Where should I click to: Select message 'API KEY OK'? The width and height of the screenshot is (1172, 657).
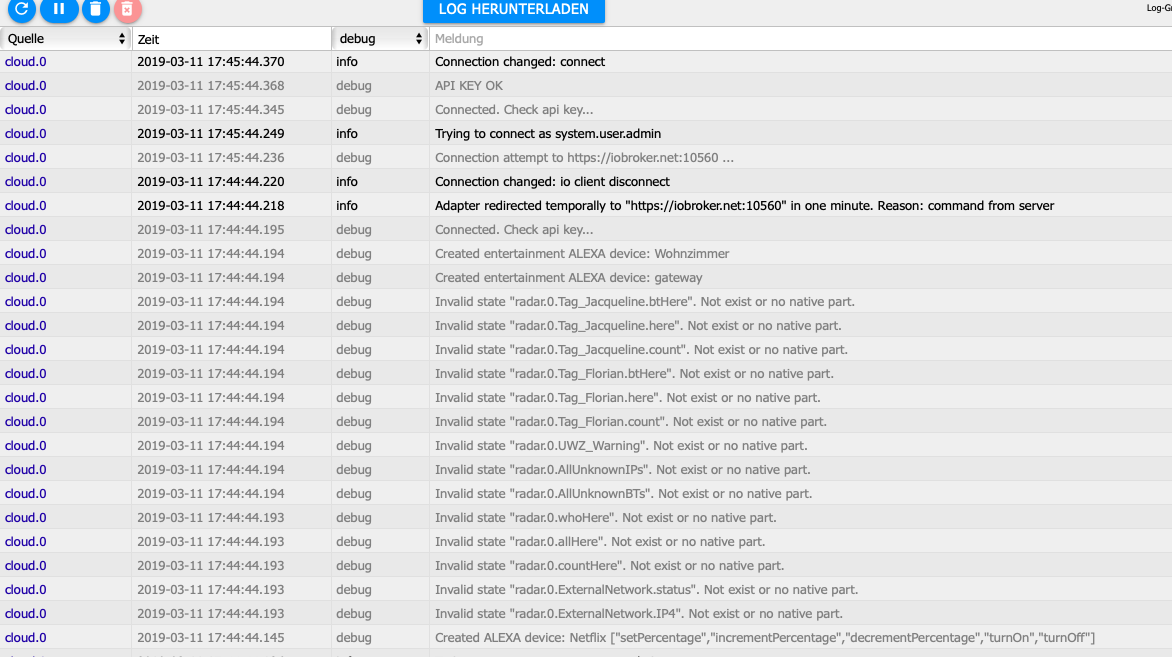click(469, 86)
